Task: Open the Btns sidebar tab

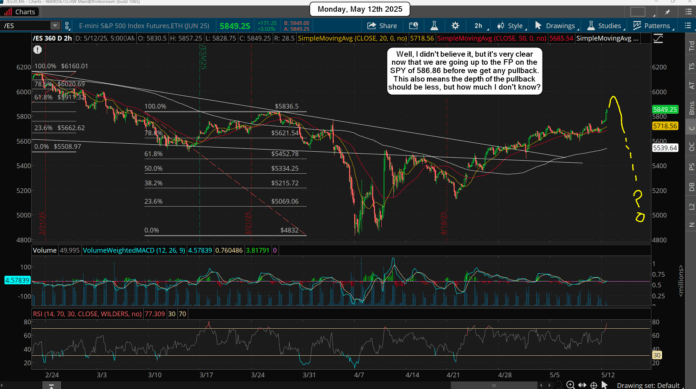Action: 691,108
